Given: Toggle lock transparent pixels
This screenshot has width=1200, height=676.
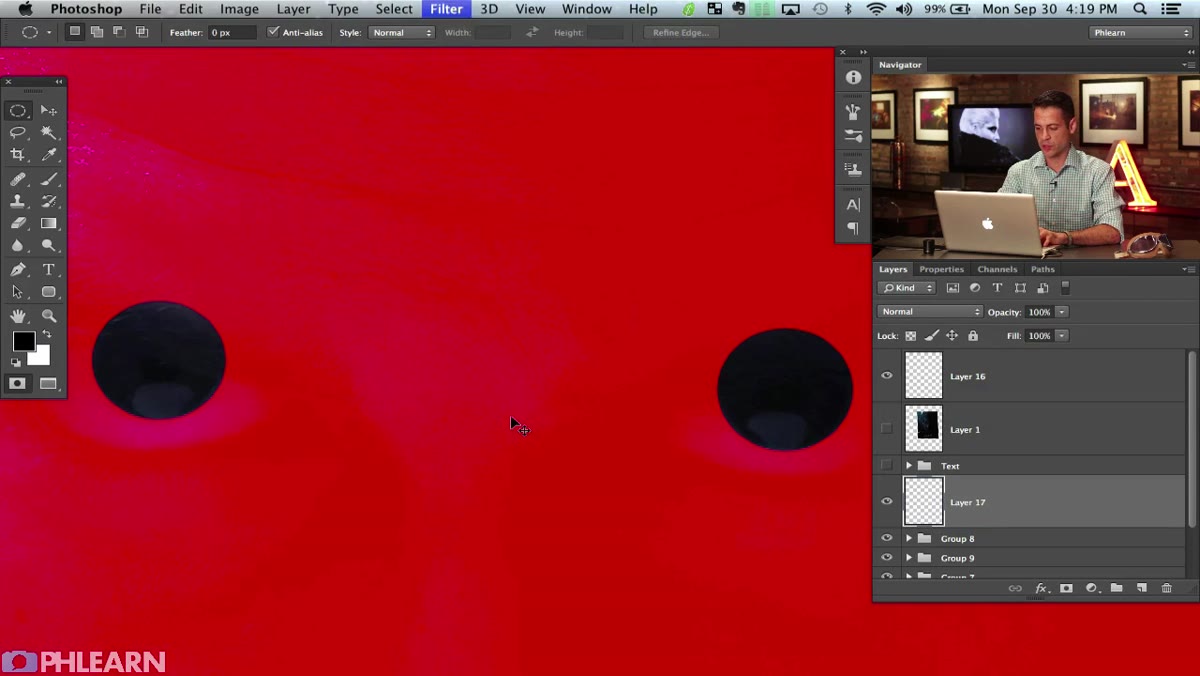Looking at the screenshot, I should click(910, 336).
